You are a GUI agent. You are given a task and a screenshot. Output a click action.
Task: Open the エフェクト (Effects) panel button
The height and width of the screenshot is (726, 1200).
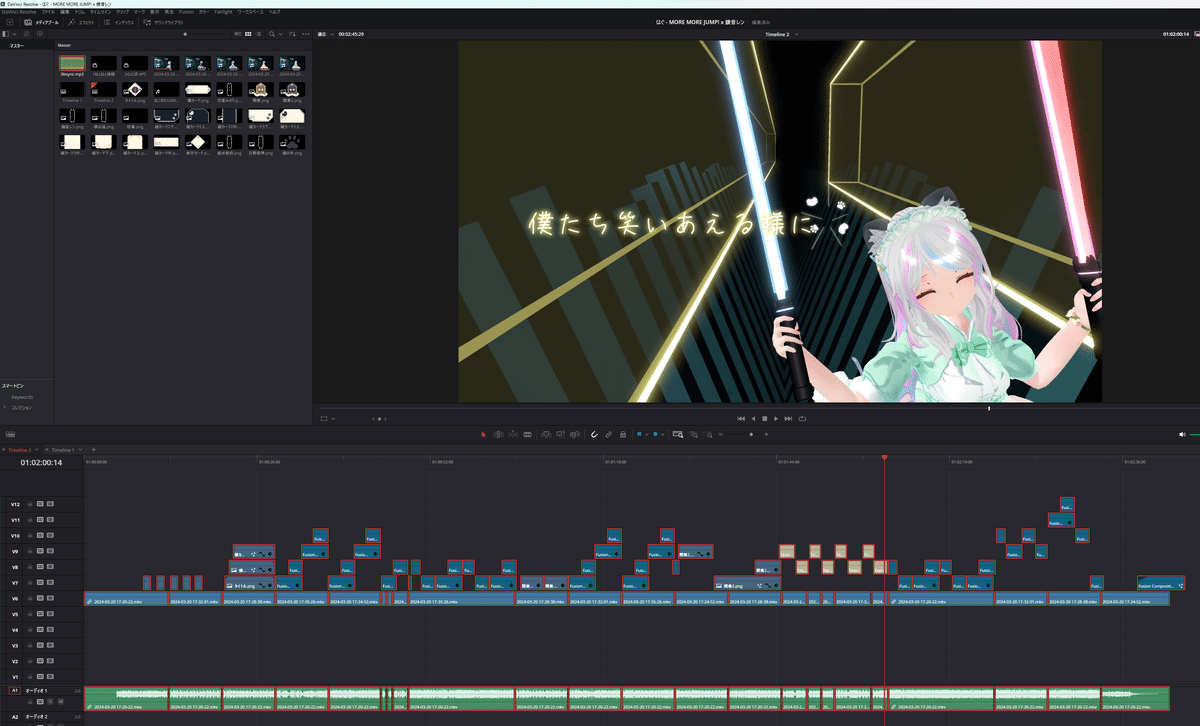tap(81, 22)
